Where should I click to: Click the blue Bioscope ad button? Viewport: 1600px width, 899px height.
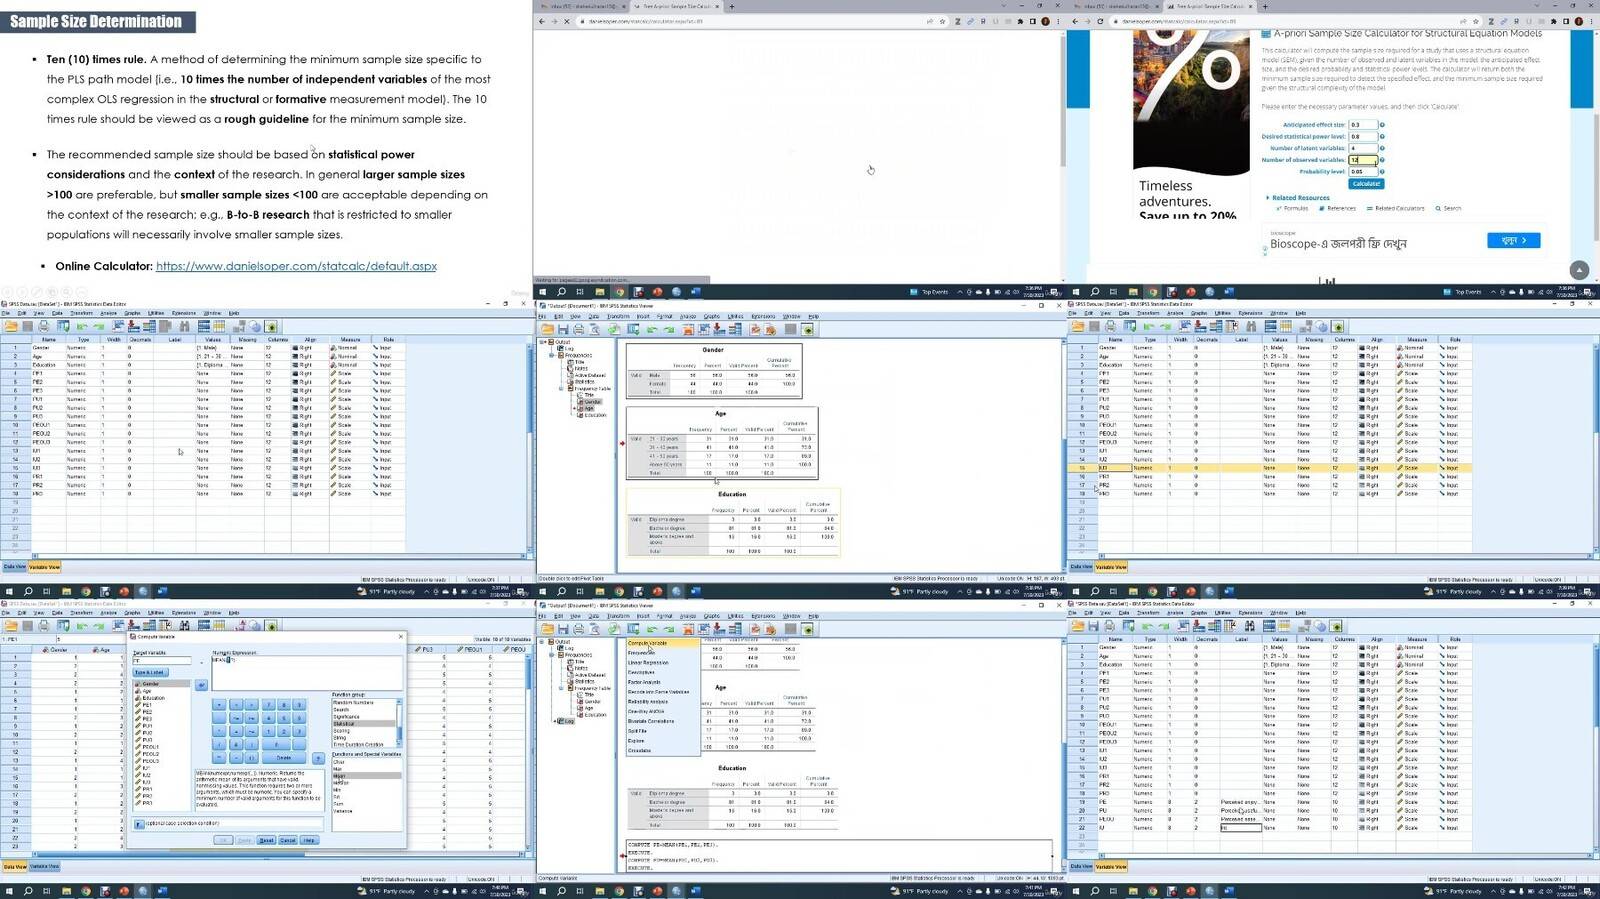[1513, 240]
